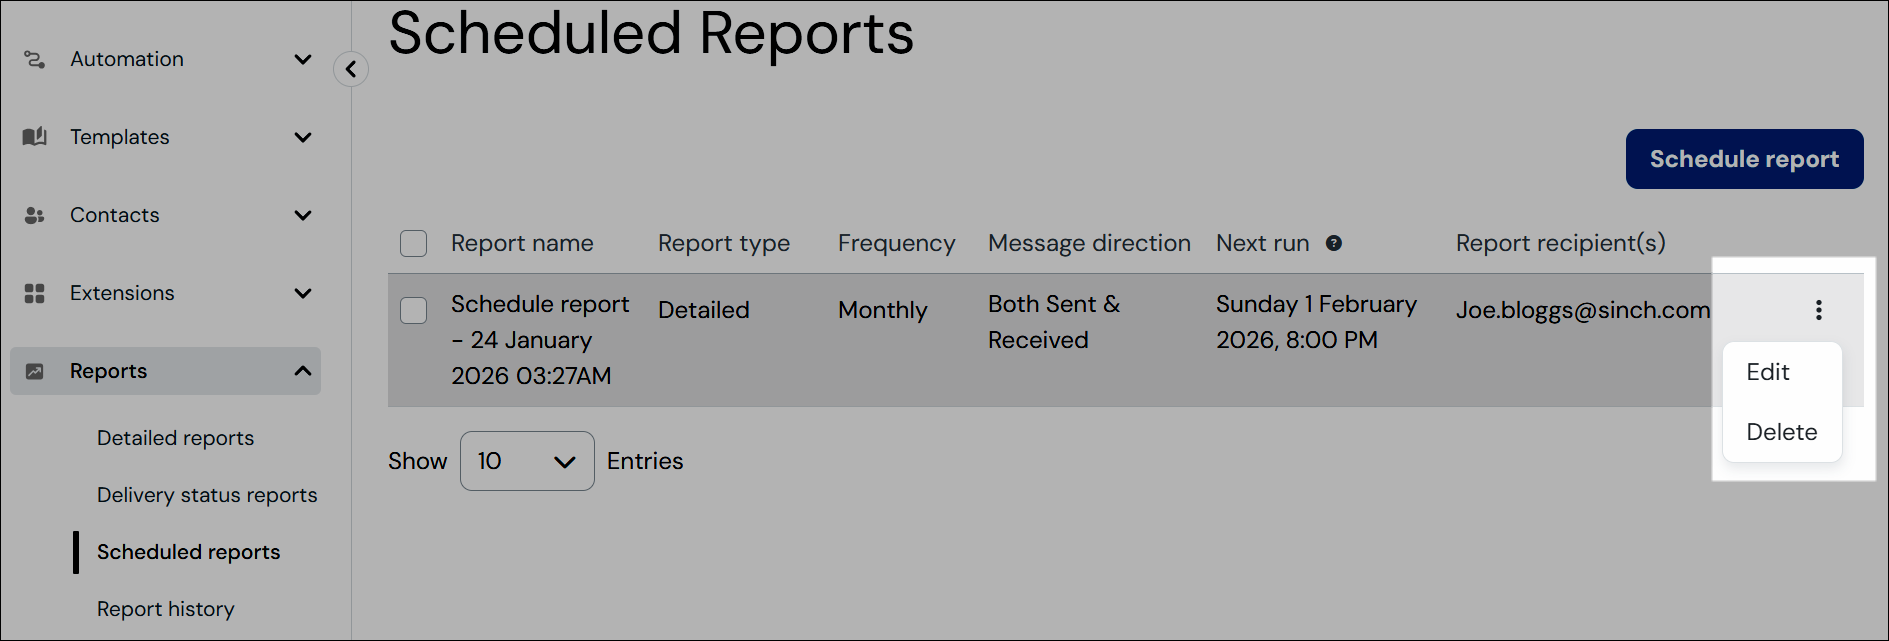This screenshot has width=1889, height=641.
Task: Expand the Templates section chevron
Action: pos(303,137)
